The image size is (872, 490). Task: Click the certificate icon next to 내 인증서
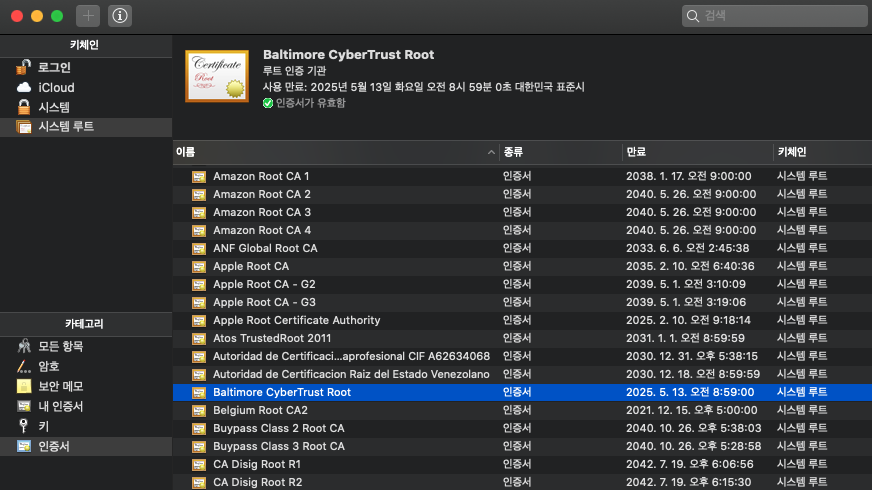coord(23,406)
